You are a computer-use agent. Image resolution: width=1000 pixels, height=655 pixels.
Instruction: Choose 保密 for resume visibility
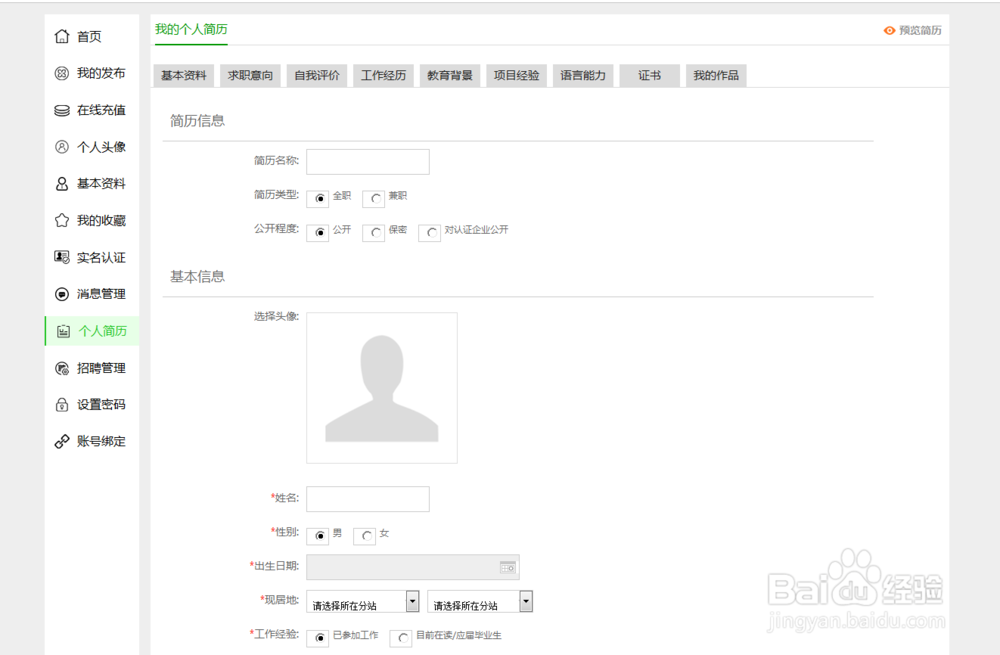(372, 231)
